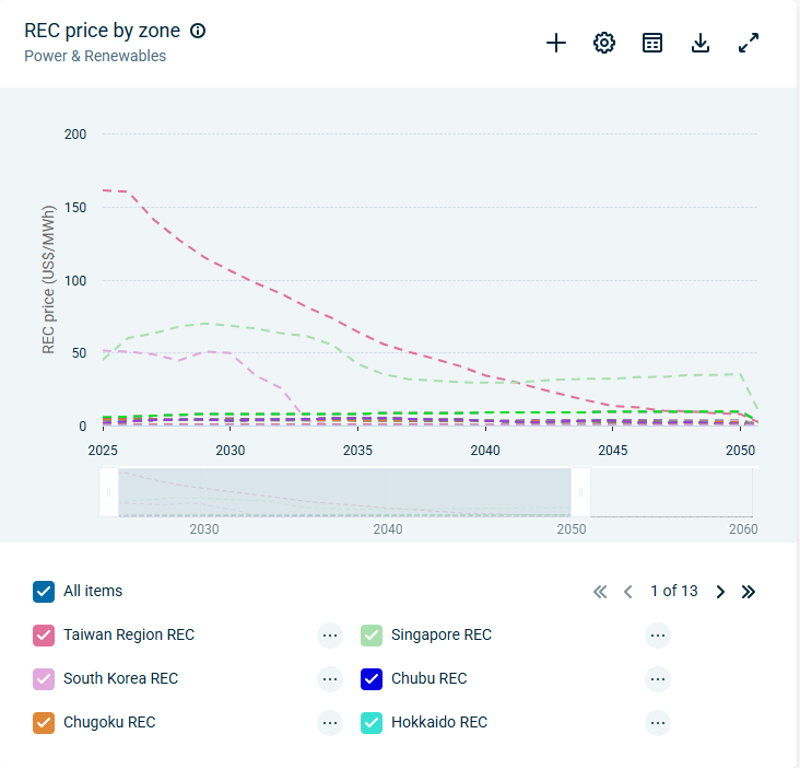Click right handle of range slider

tap(580, 492)
